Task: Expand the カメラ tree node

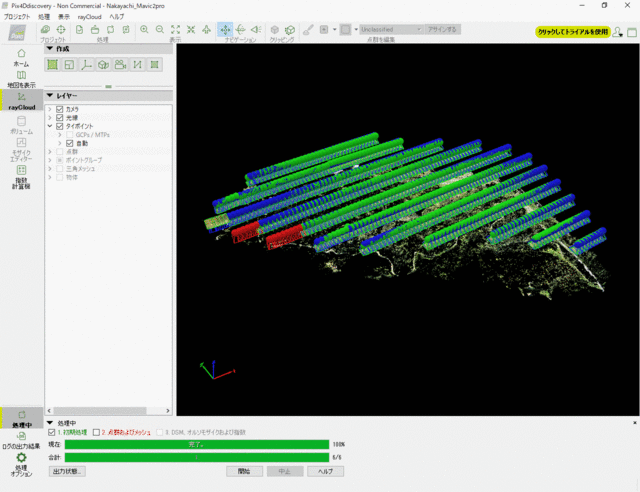Action: click(x=50, y=109)
